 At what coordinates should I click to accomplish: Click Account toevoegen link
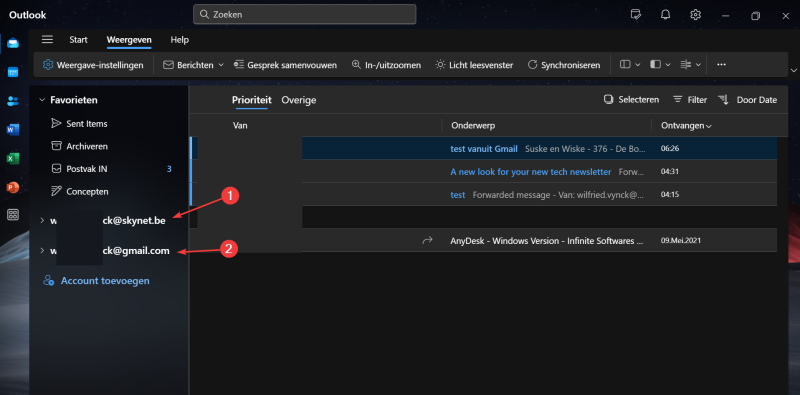point(96,281)
